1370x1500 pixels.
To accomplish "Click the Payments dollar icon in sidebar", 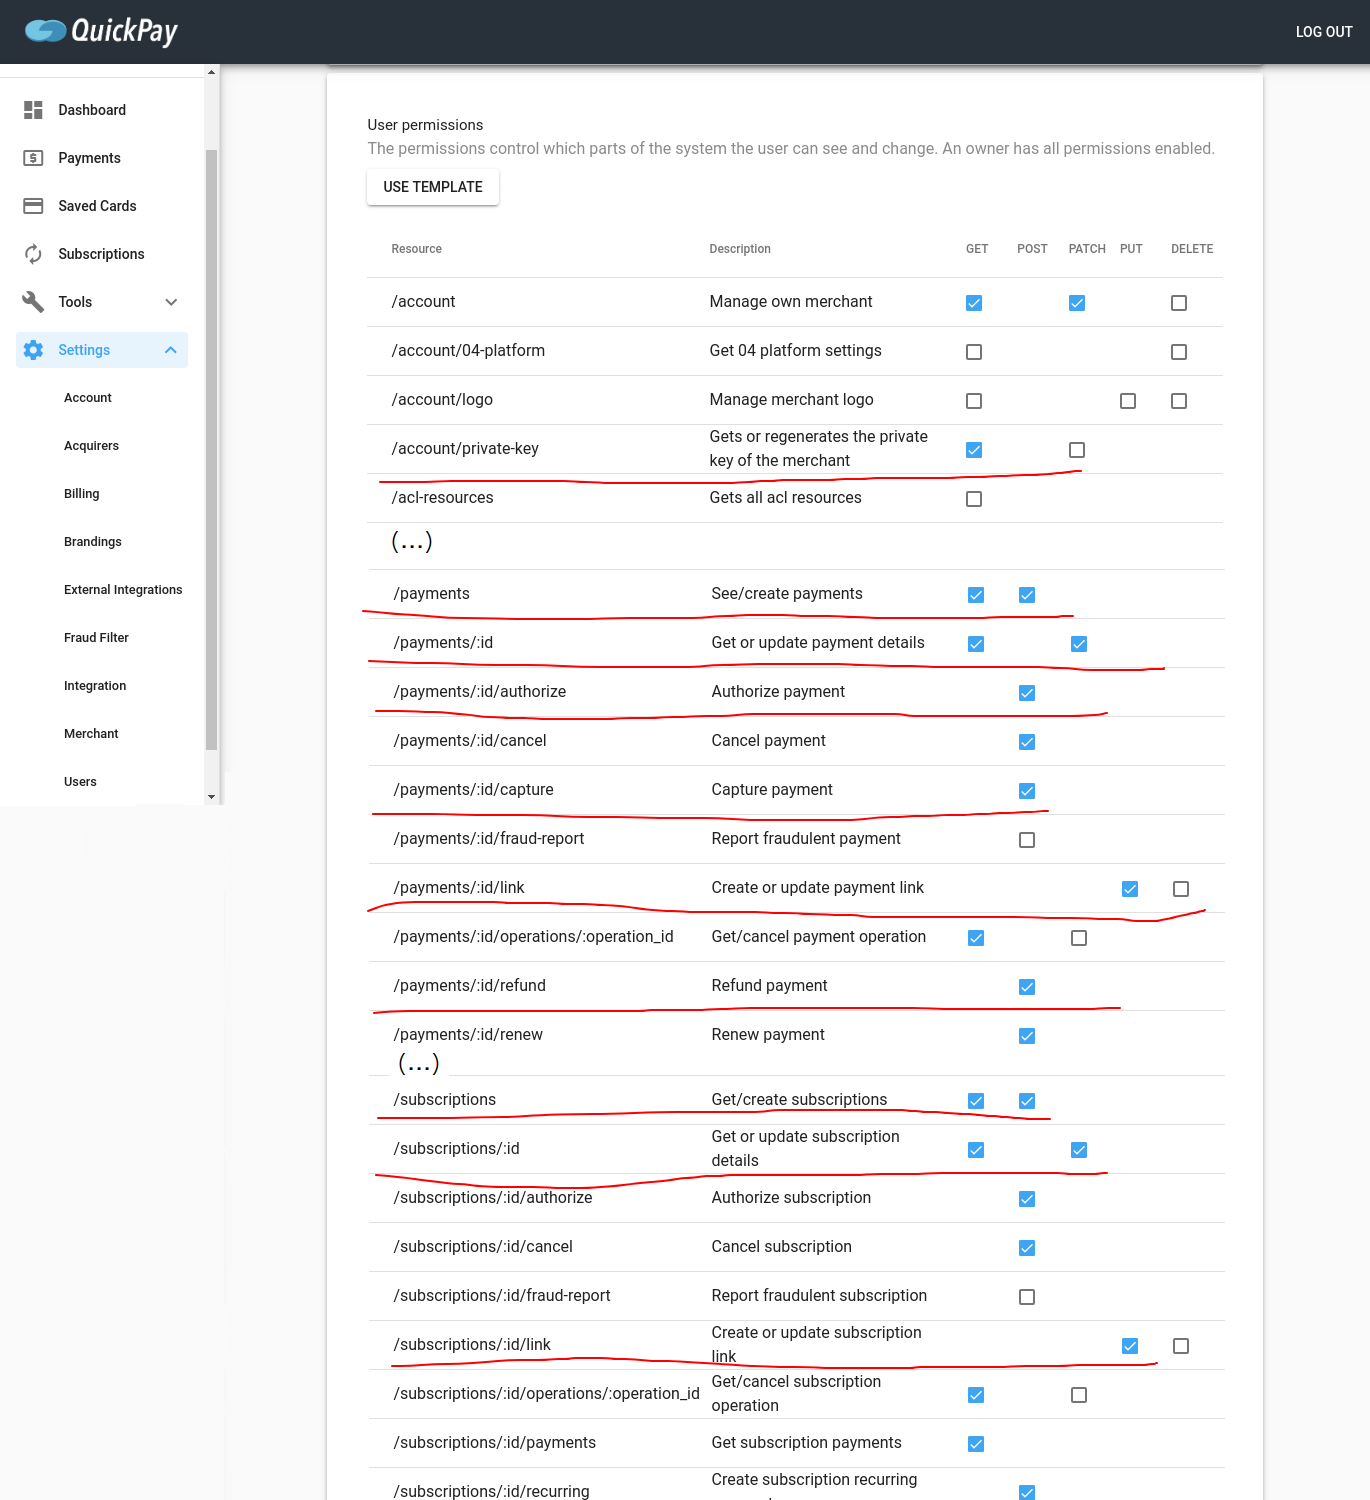I will tap(33, 158).
